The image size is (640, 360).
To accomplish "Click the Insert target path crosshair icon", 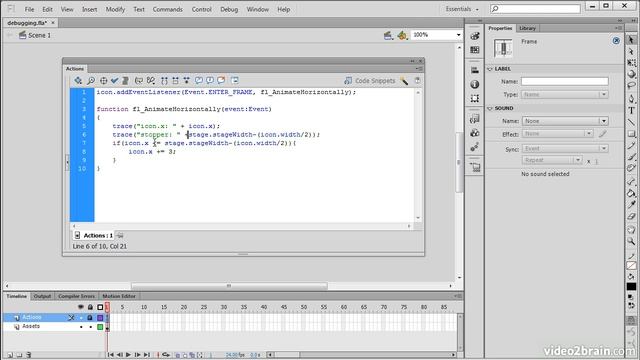I will pyautogui.click(x=104, y=81).
